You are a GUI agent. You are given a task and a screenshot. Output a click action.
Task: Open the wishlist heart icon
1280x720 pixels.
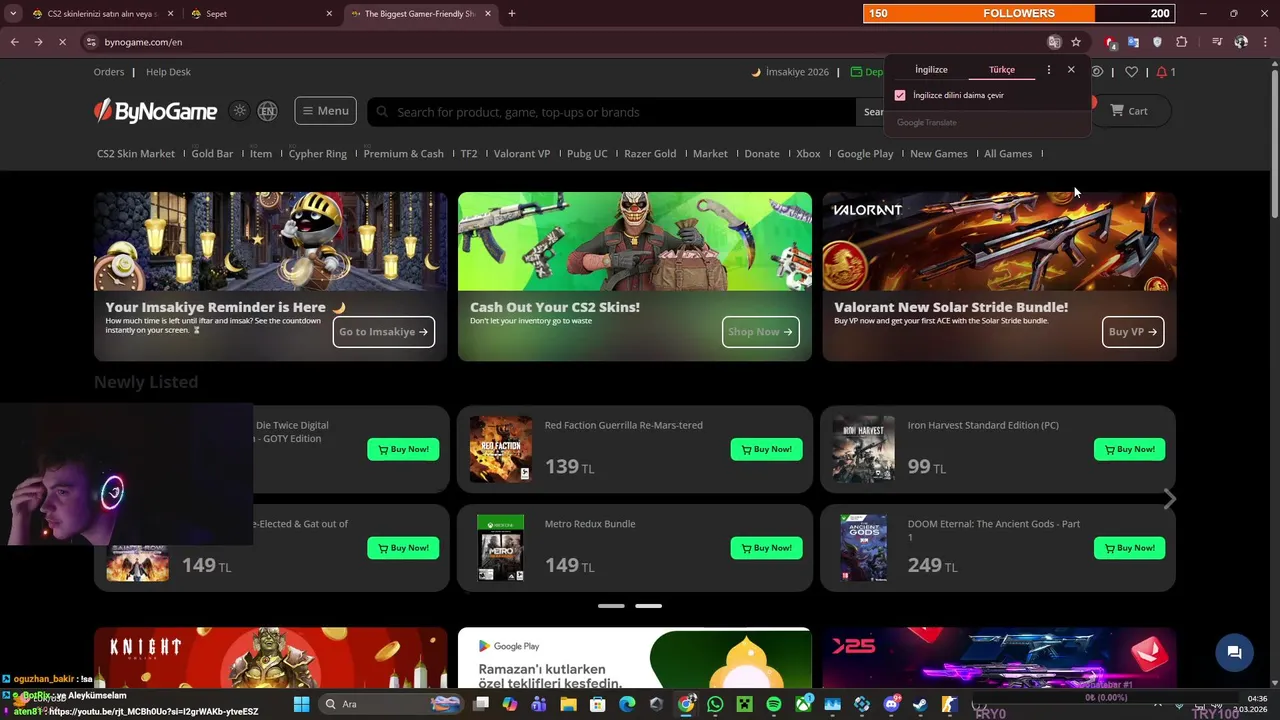[x=1131, y=72]
